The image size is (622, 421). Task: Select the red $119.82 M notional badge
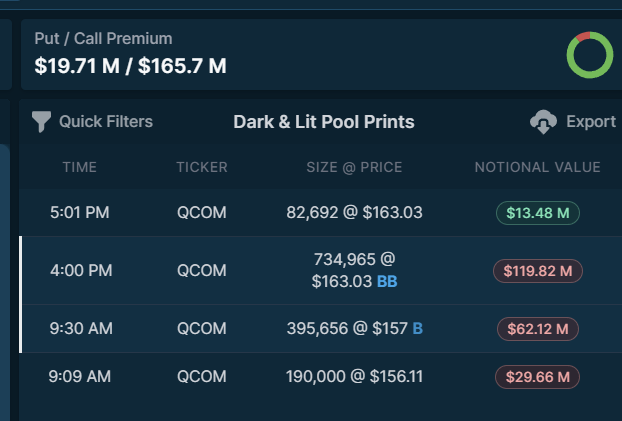[x=538, y=271]
